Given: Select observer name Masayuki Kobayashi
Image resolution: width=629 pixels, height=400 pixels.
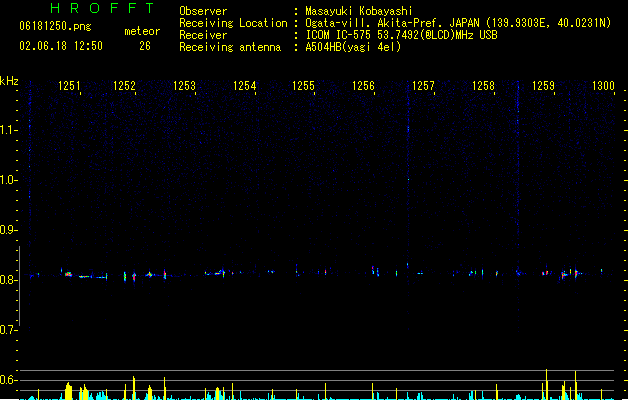Looking at the screenshot, I should point(359,11).
